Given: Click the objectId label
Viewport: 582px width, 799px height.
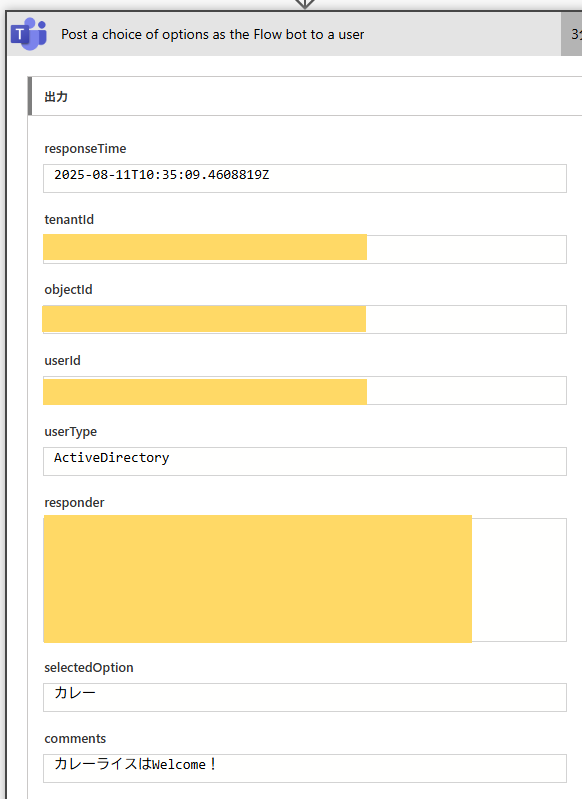Looking at the screenshot, I should tap(68, 290).
